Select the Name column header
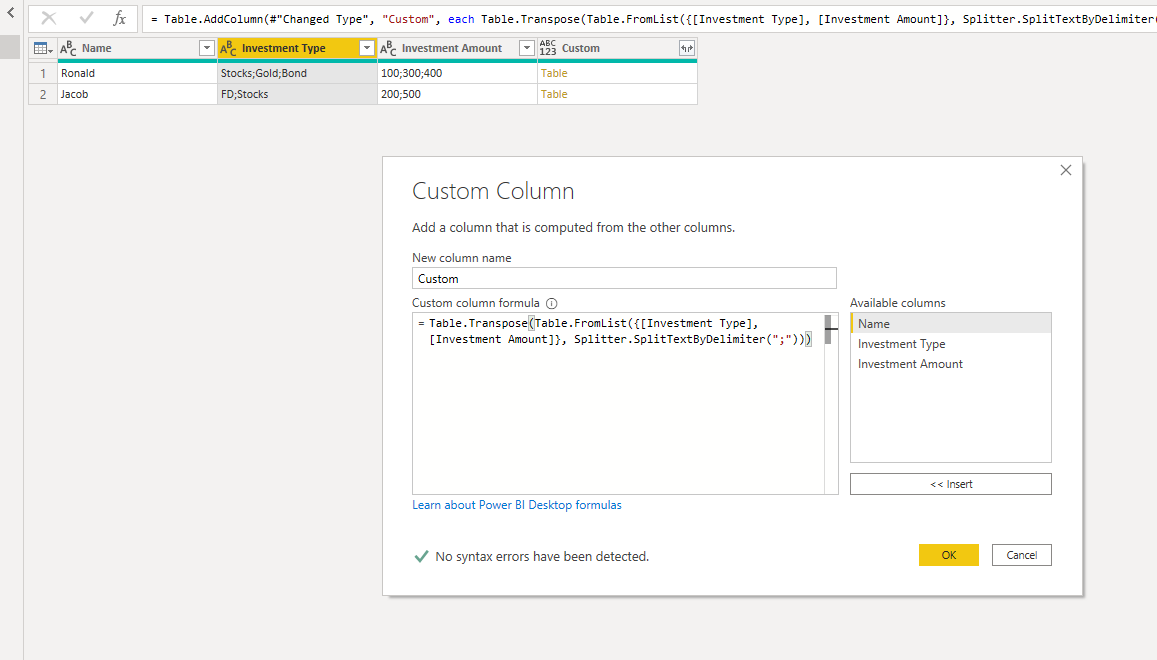This screenshot has width=1157, height=660. [137, 48]
